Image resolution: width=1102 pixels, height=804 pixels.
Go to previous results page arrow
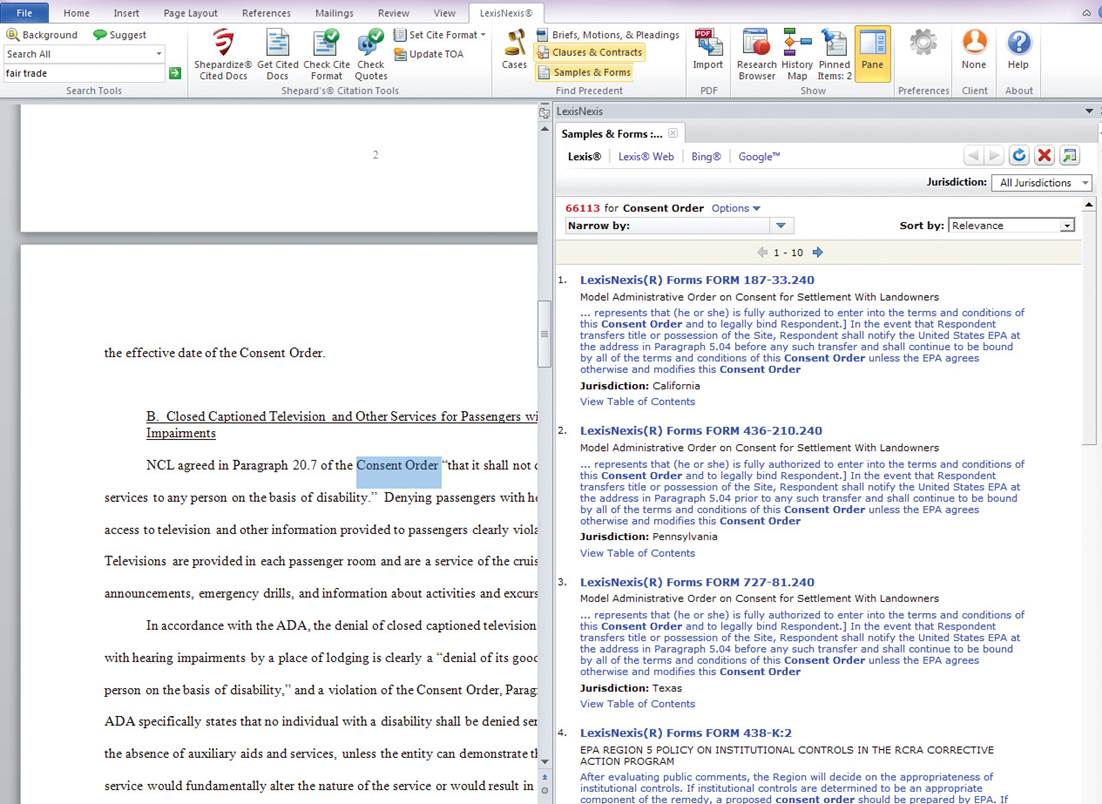click(762, 252)
